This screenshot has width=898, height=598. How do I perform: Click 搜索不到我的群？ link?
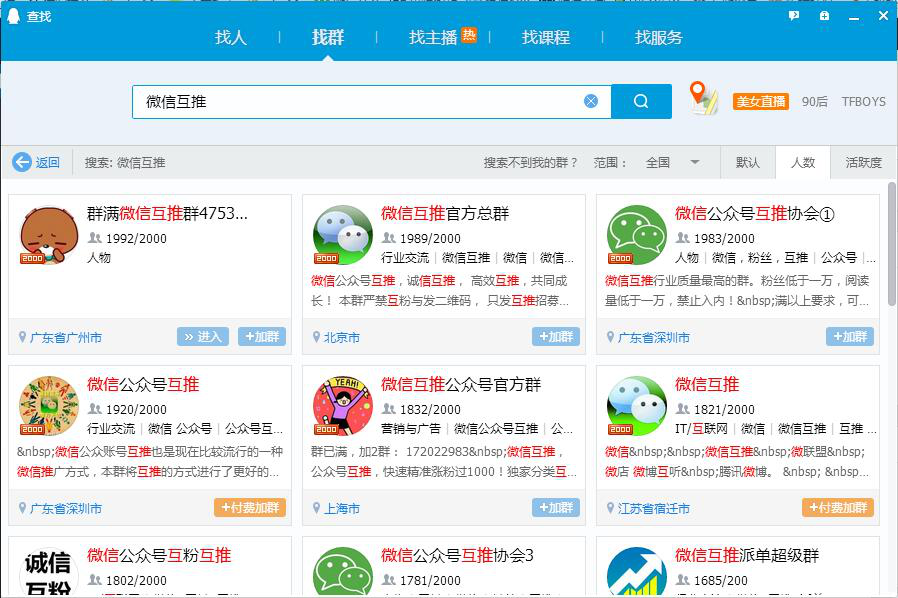coord(530,163)
